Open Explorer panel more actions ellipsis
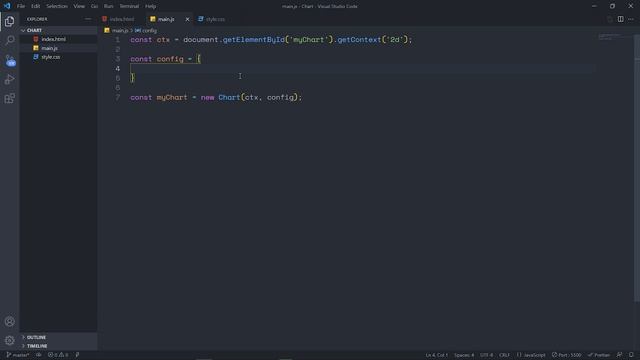This screenshot has height=360, width=640. [88, 19]
